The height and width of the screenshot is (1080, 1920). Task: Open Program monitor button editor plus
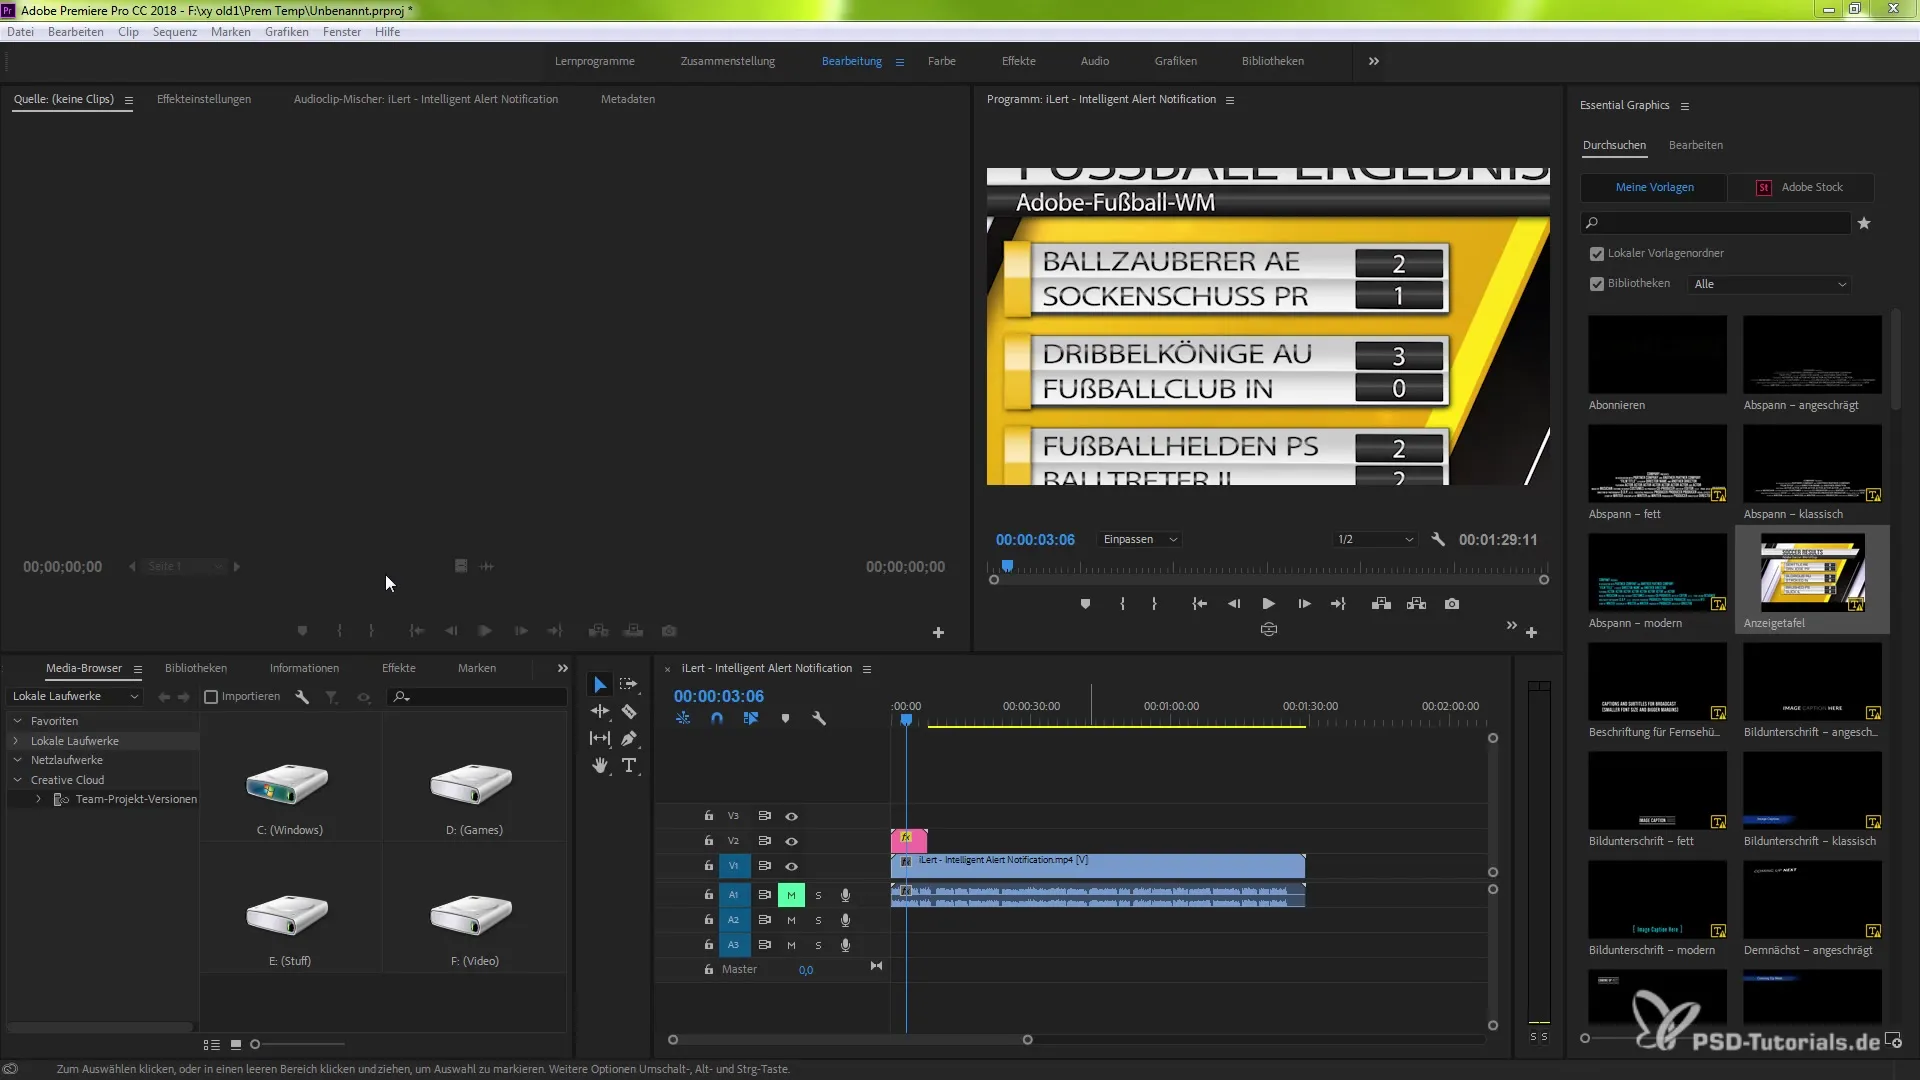pyautogui.click(x=1531, y=632)
